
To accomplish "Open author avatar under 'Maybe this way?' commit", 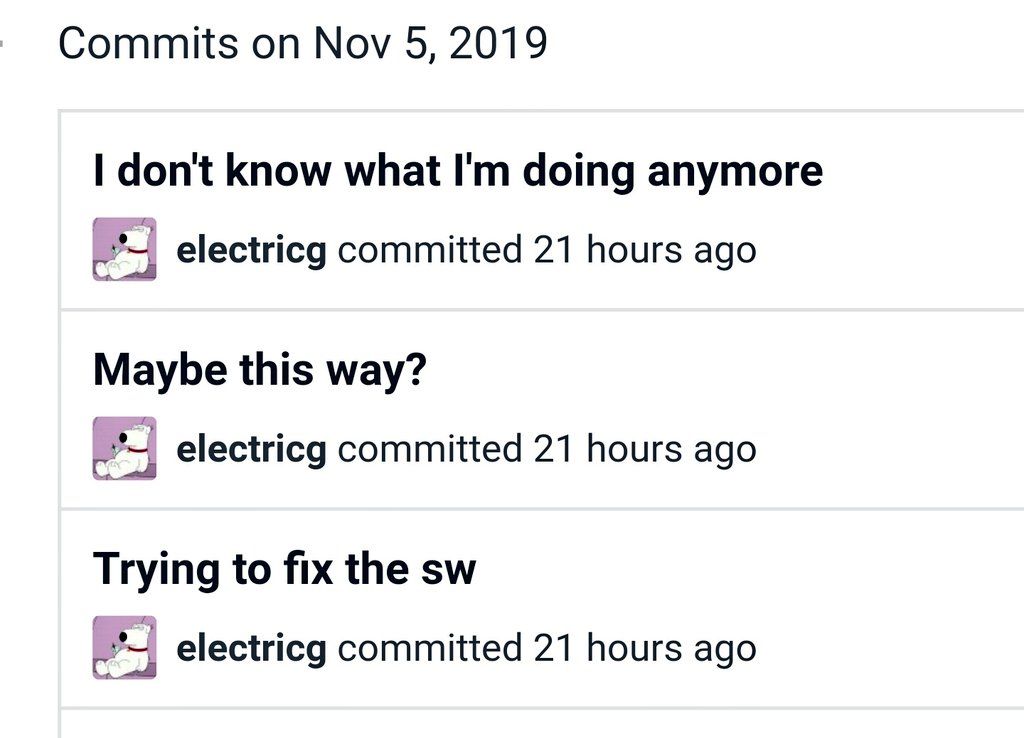I will 125,449.
